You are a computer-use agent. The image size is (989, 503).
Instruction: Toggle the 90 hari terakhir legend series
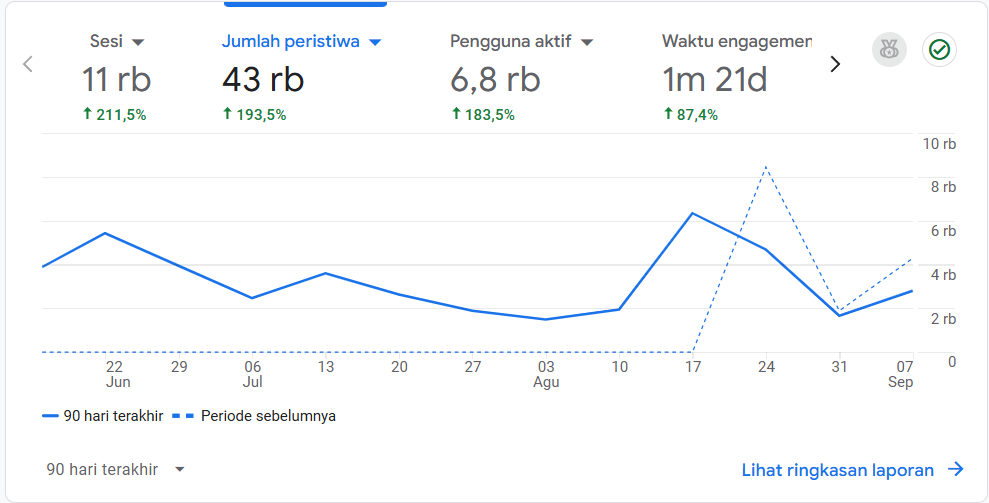(x=103, y=416)
